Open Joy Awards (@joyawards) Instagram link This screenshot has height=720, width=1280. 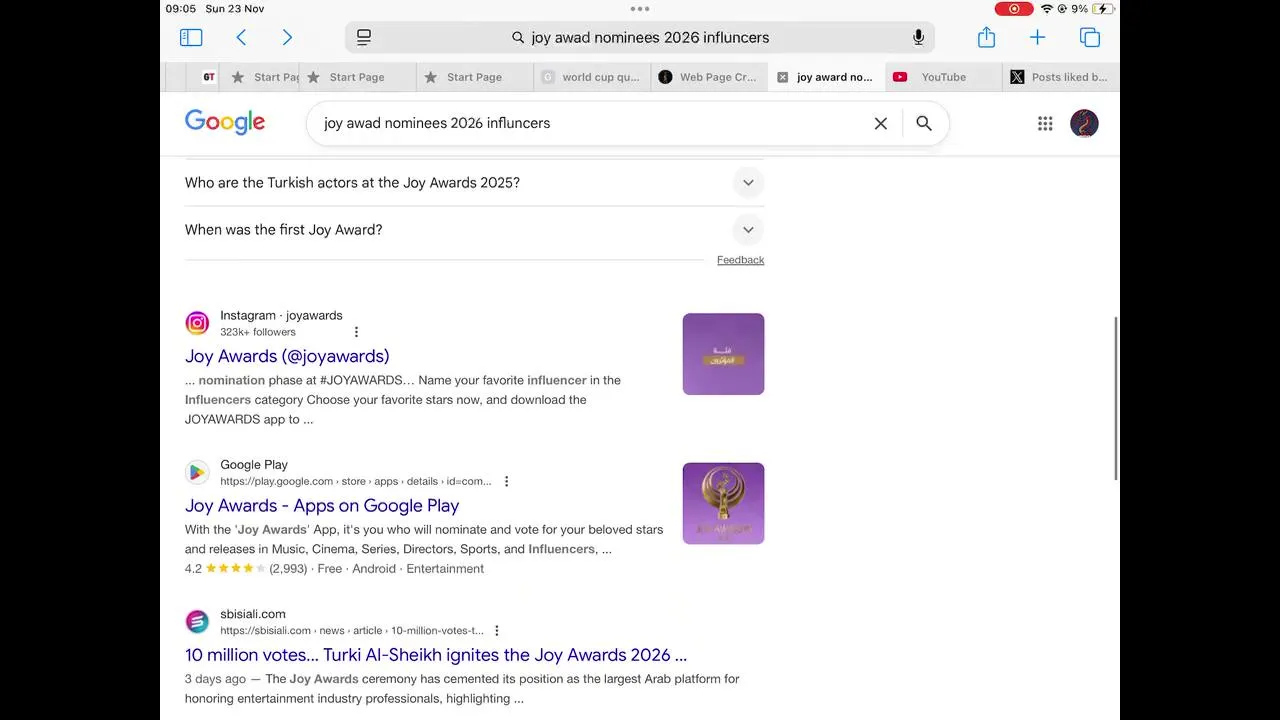287,356
